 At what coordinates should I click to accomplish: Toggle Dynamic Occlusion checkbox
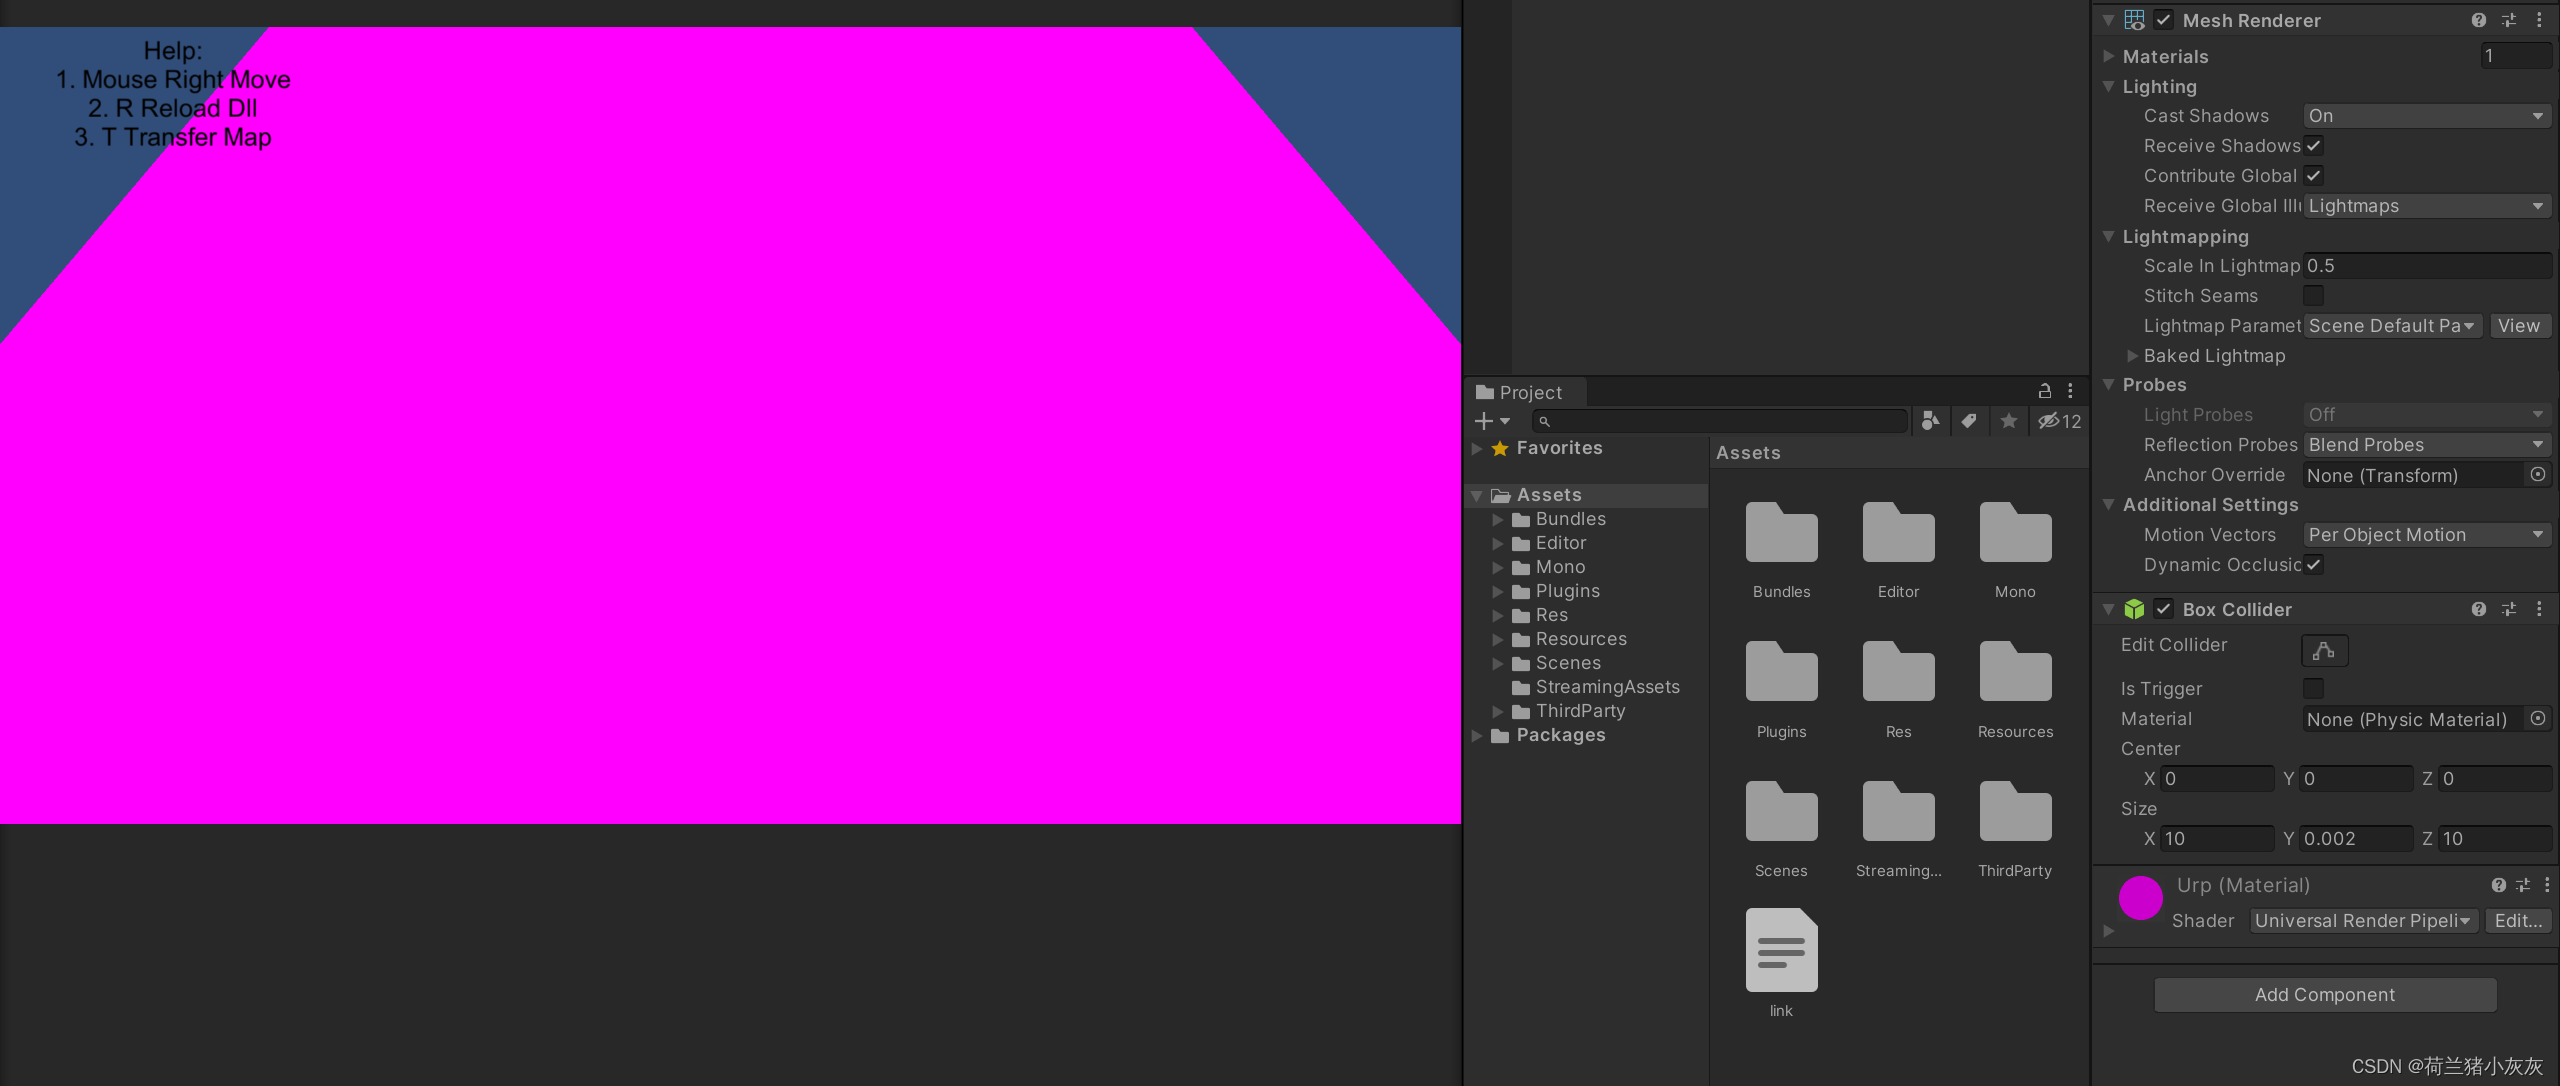[2314, 565]
